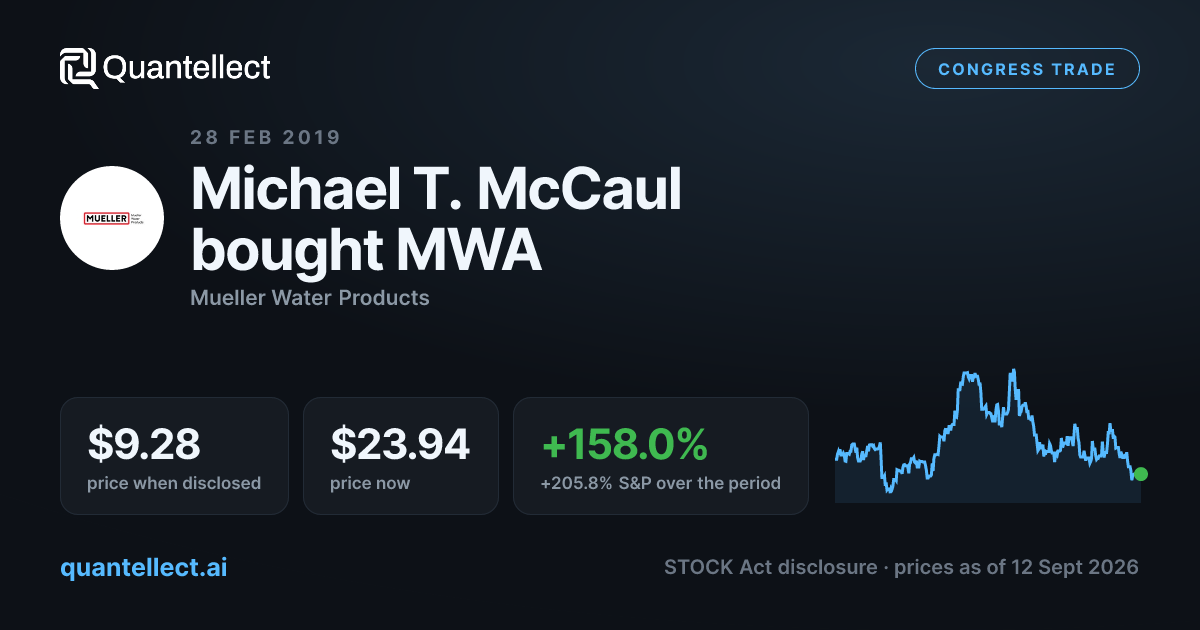Click the highest peak of the price chart
Viewport: 1200px width, 630px height.
tap(1013, 371)
